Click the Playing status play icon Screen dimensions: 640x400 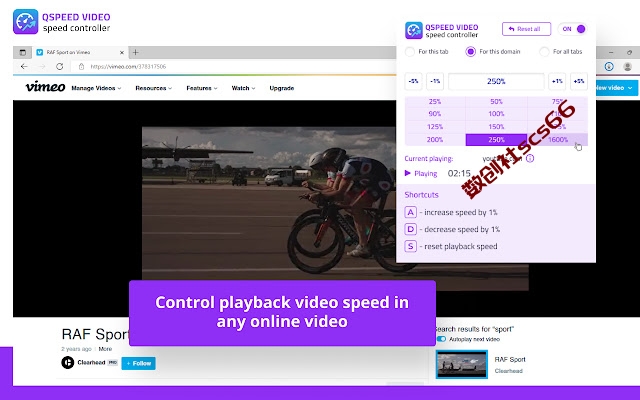(x=407, y=173)
